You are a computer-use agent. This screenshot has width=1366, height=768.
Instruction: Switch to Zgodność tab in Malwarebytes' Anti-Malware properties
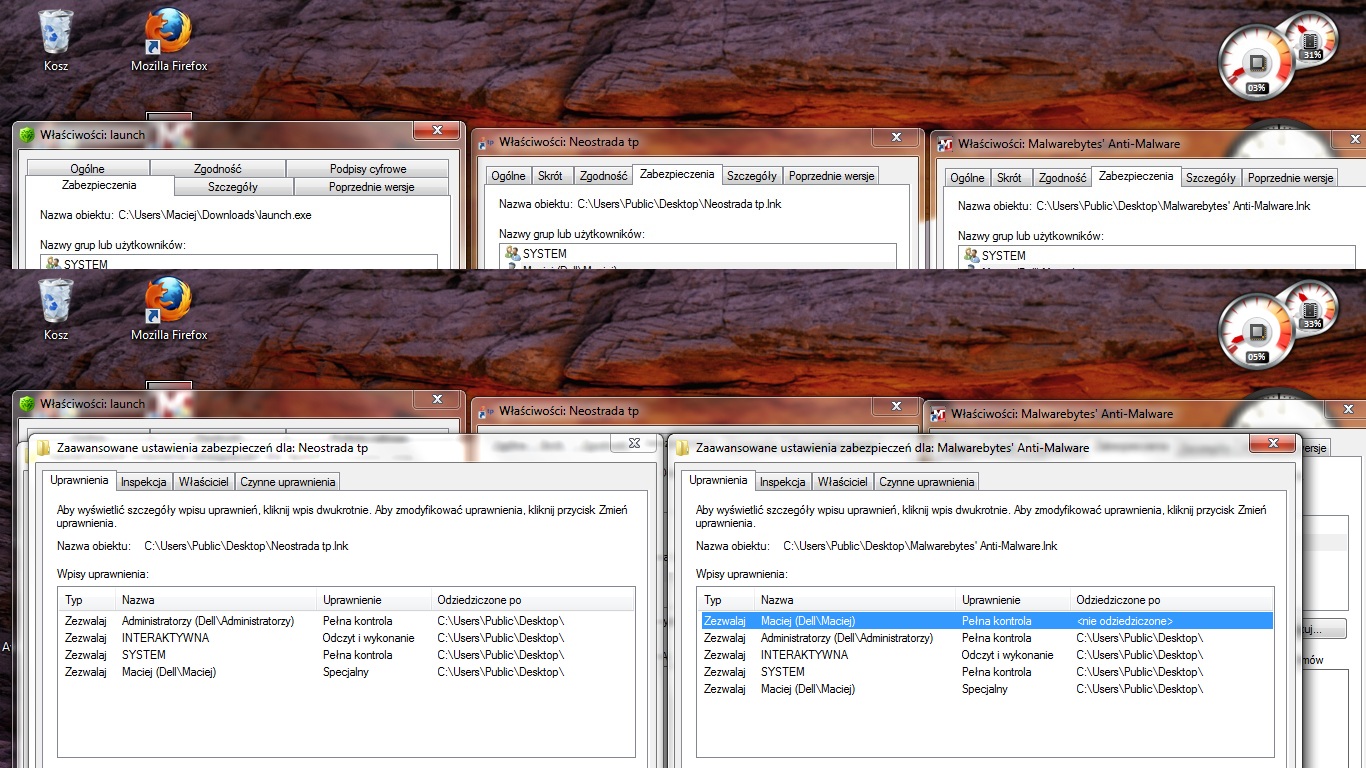(1063, 178)
